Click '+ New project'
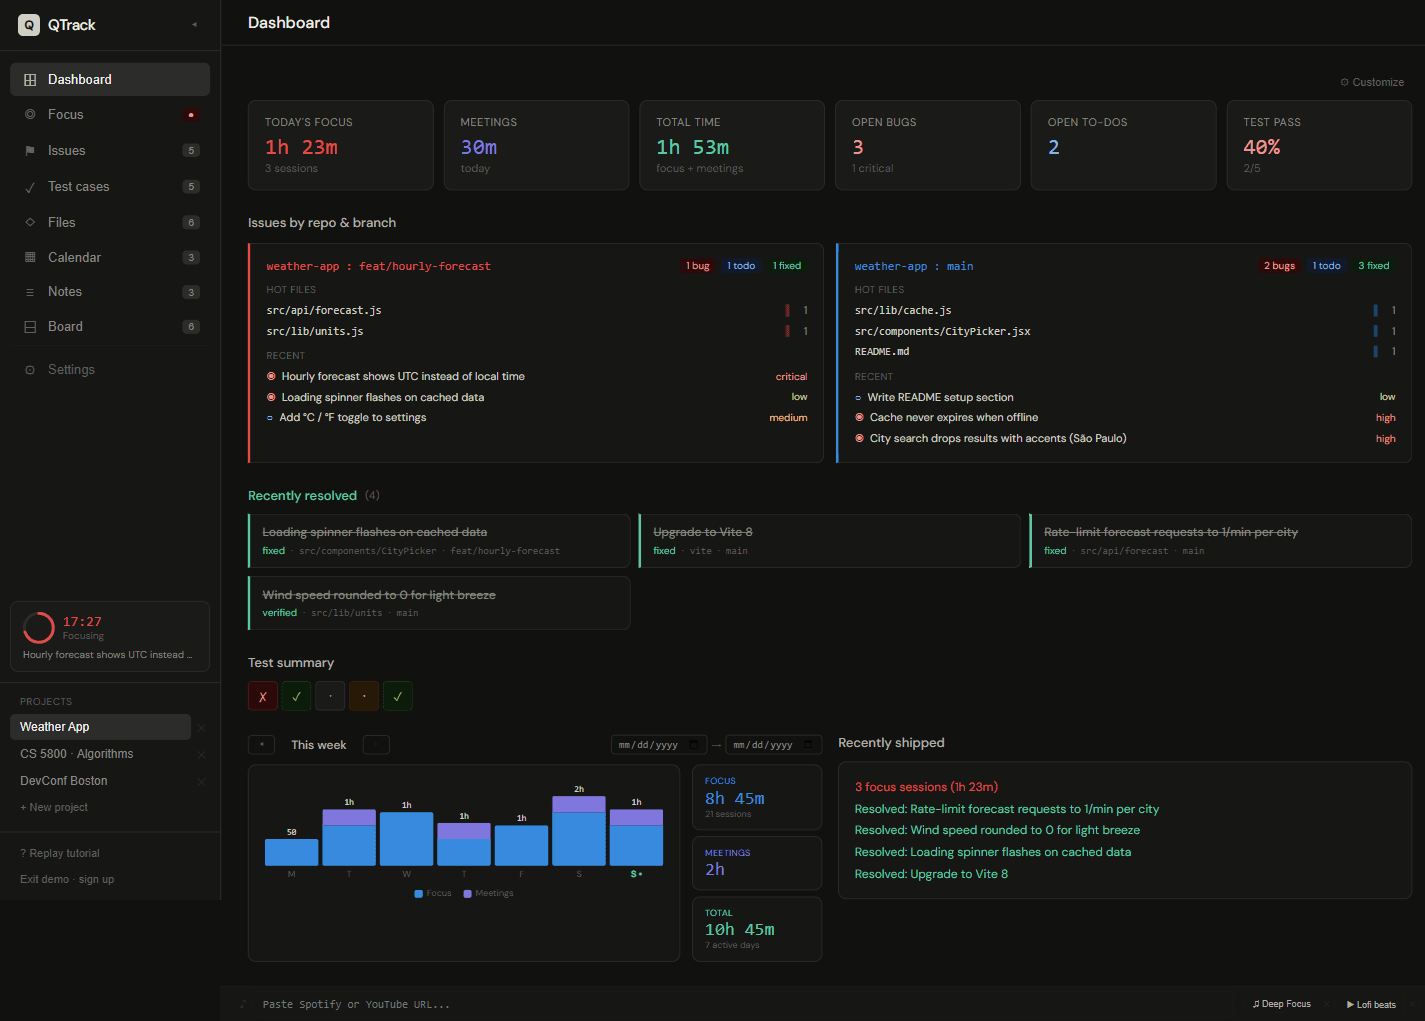This screenshot has width=1425, height=1021. 54,808
